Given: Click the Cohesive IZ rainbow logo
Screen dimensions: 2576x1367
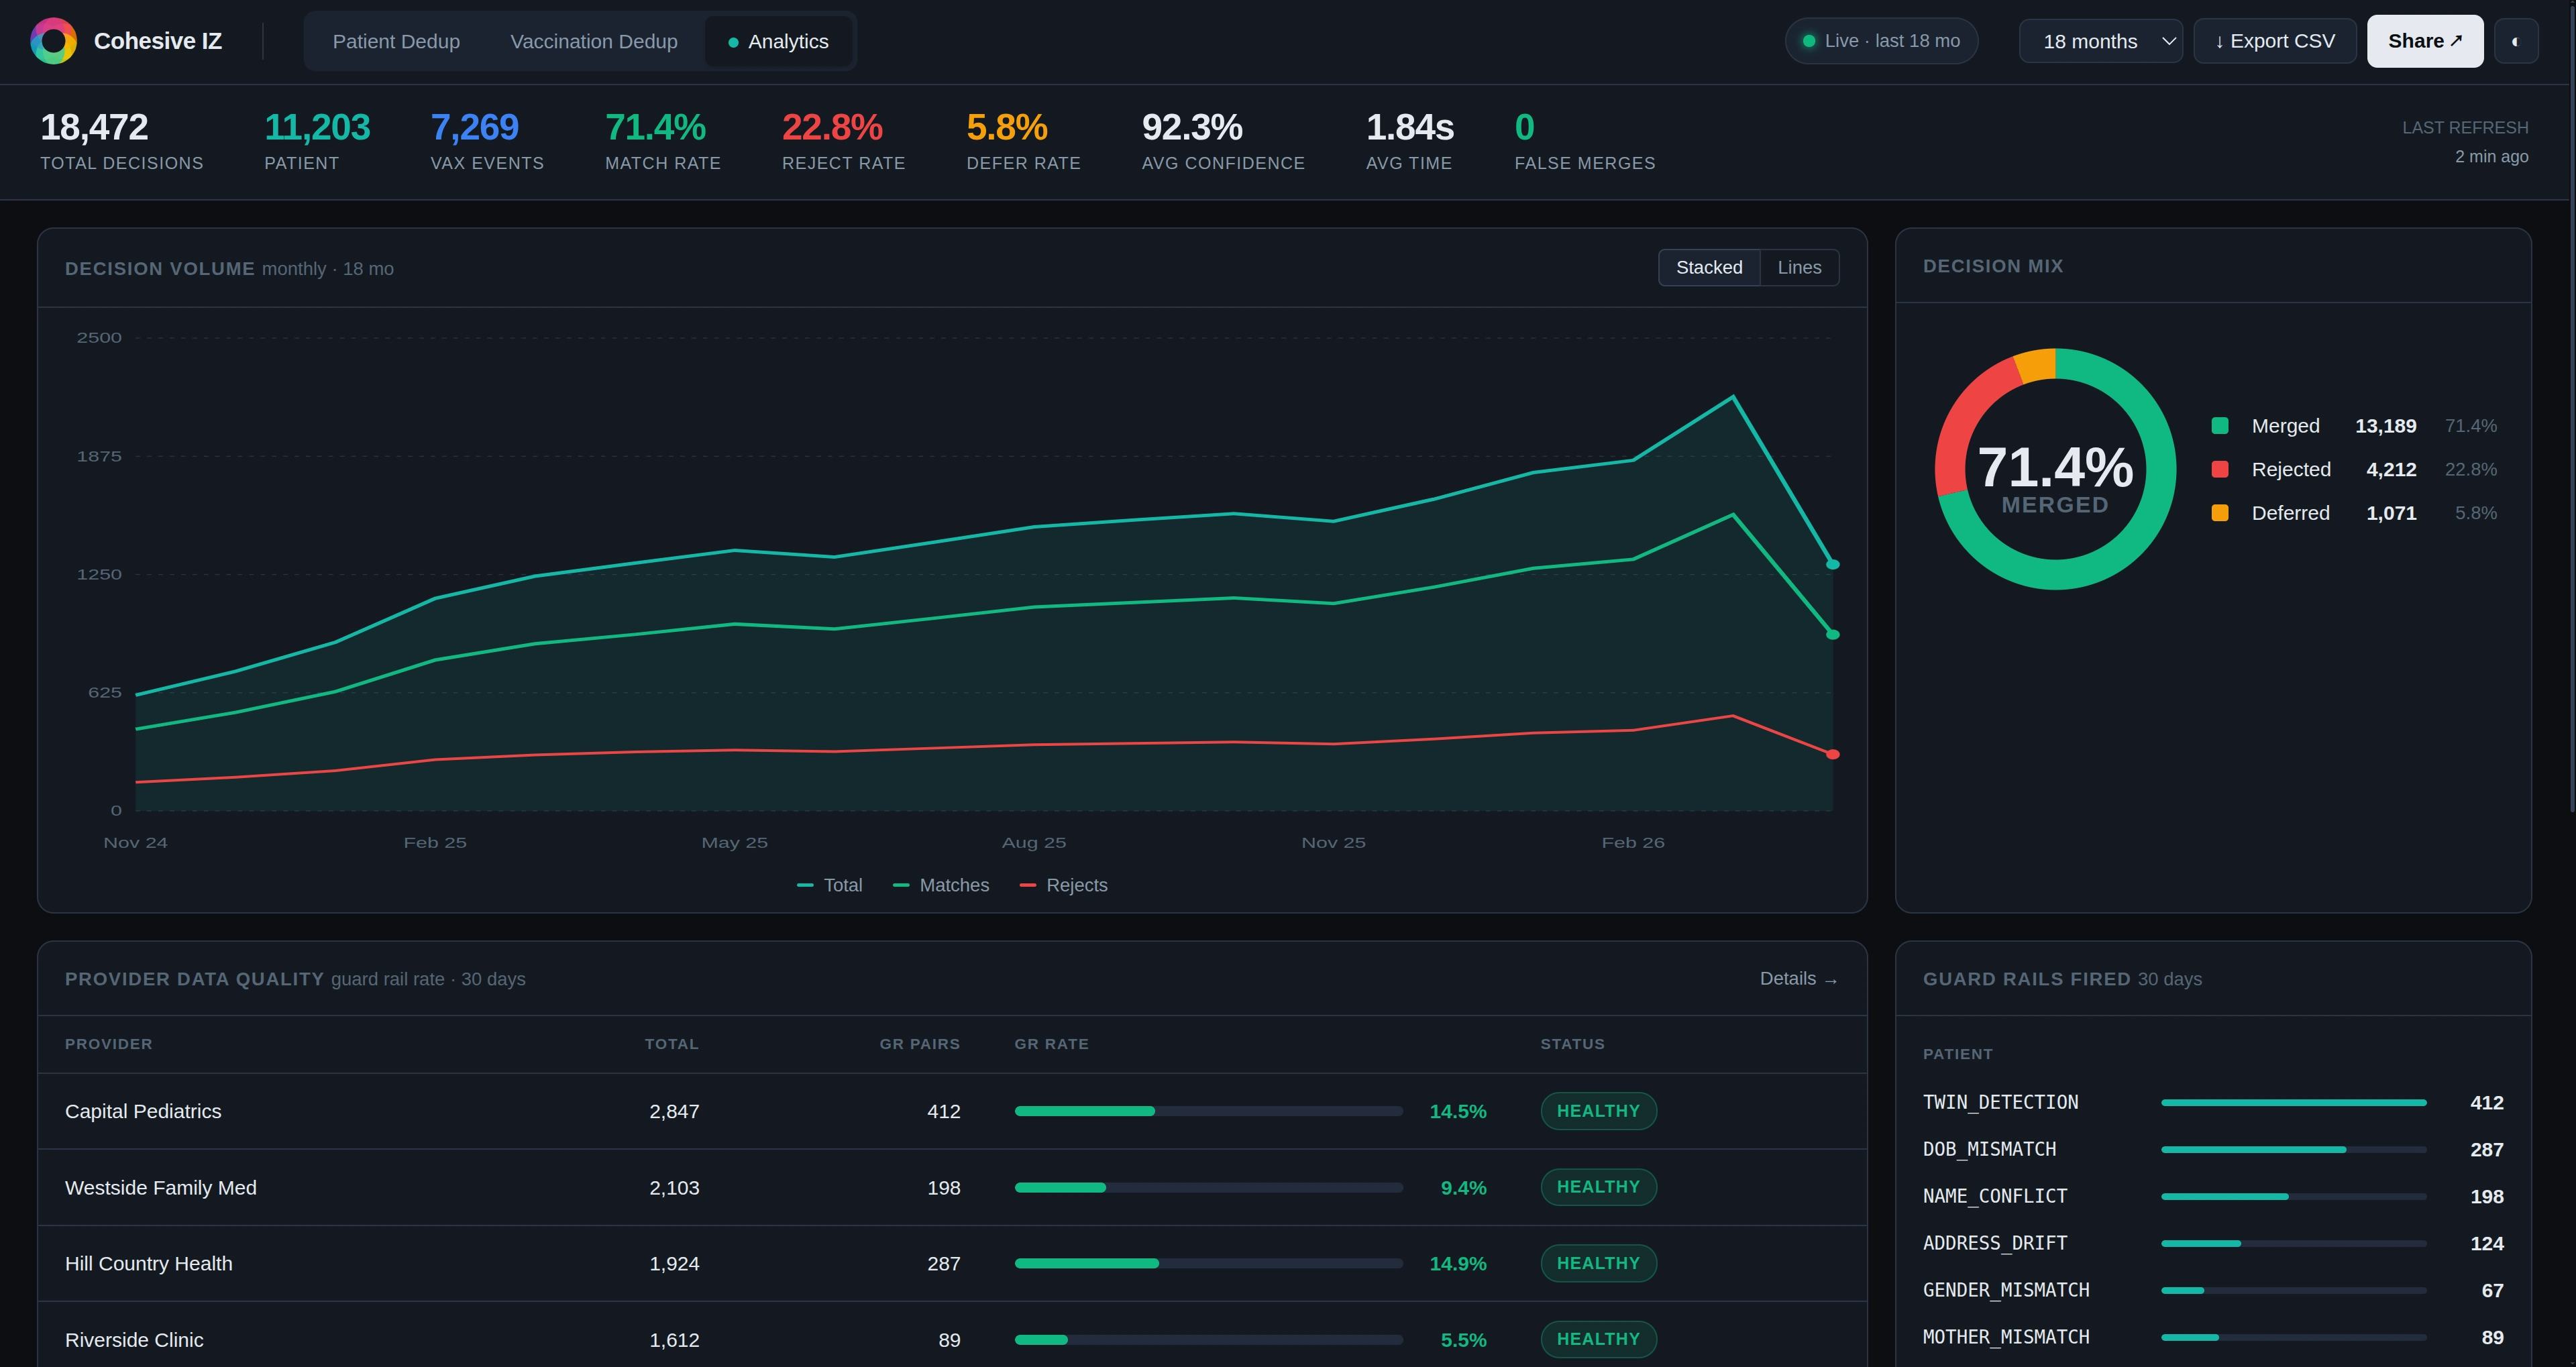Looking at the screenshot, I should click(53, 41).
